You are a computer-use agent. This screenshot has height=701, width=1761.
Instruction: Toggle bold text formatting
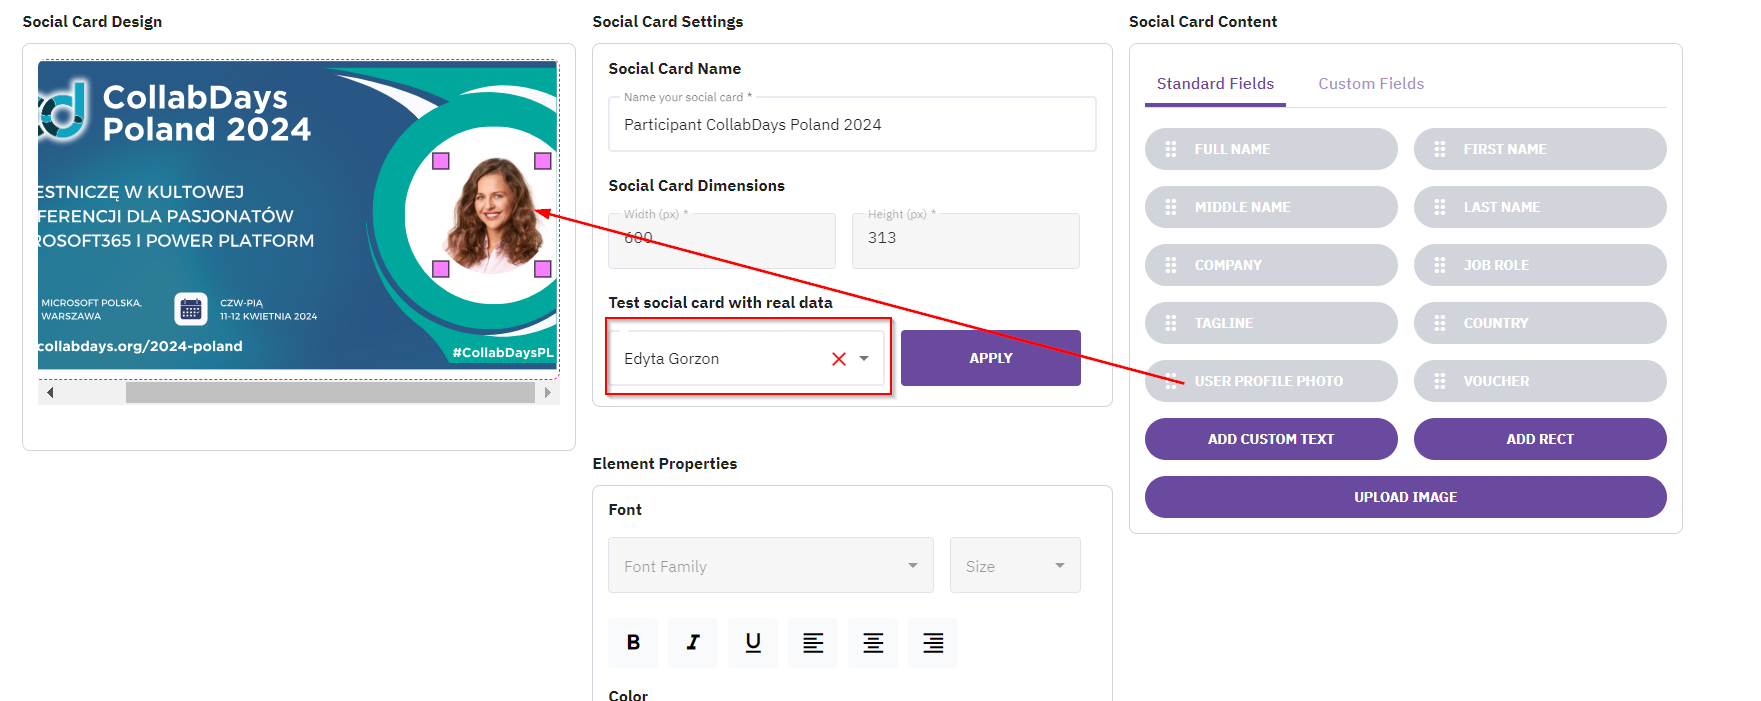633,642
